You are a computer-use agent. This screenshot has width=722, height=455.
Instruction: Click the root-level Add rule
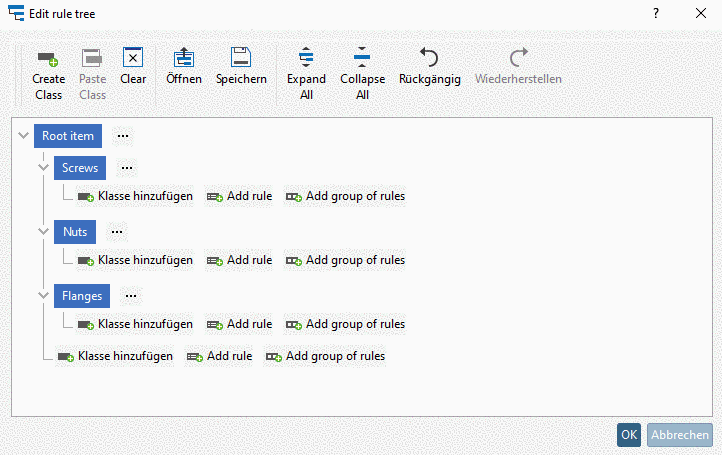tap(220, 356)
